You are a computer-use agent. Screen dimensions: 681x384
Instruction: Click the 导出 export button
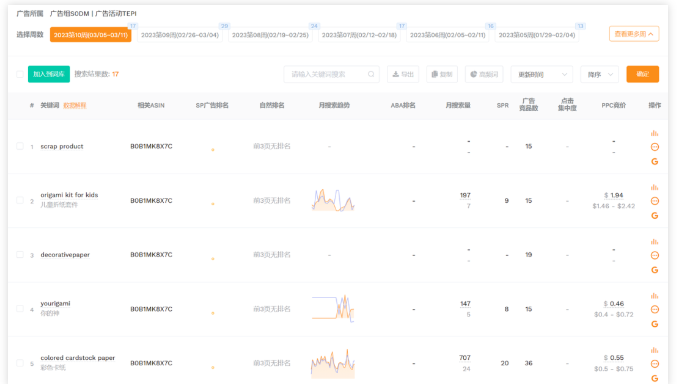tap(403, 74)
